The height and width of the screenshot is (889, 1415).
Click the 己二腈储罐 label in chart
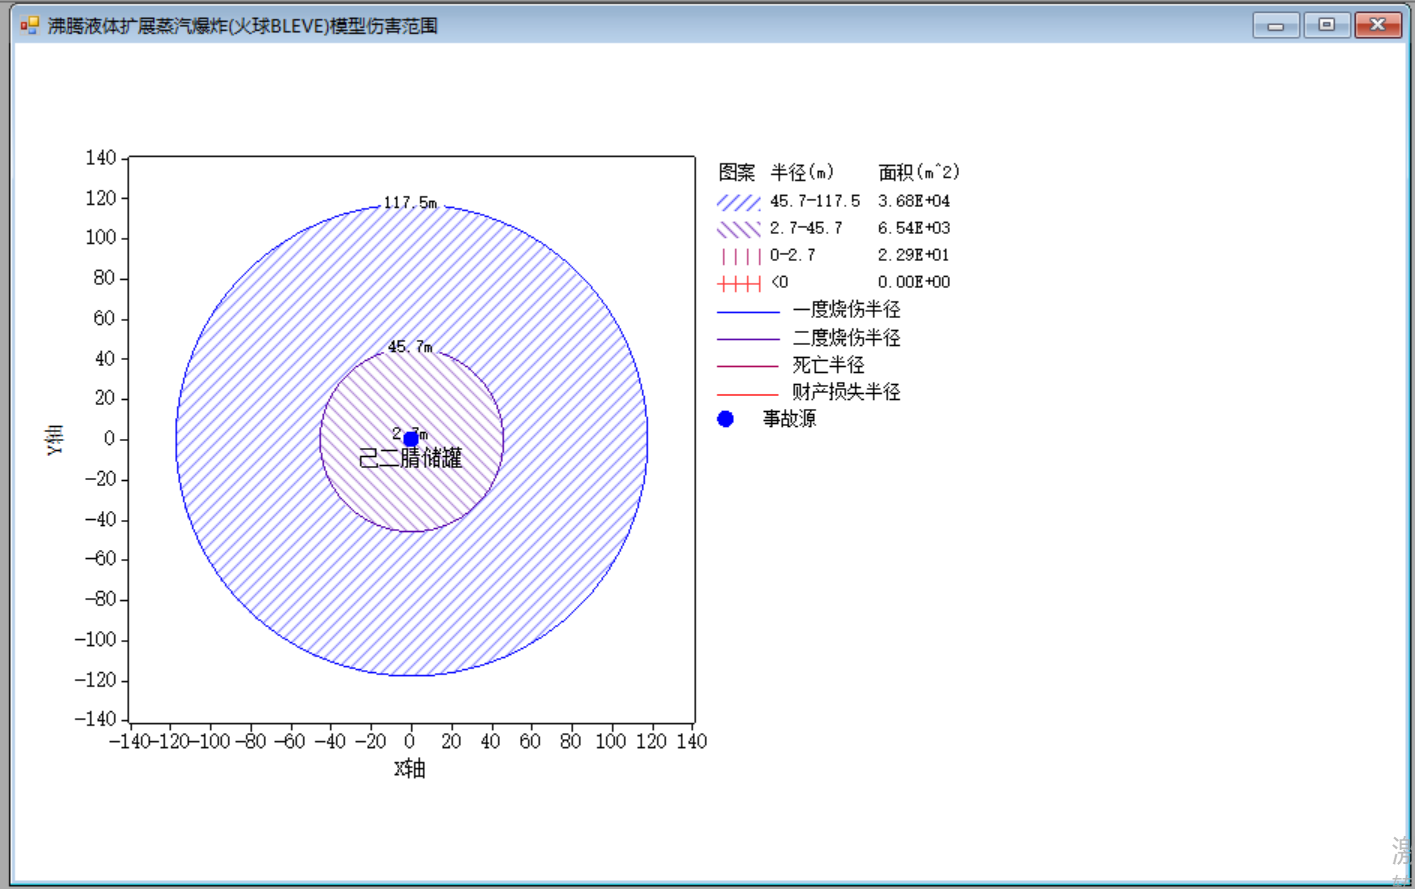point(410,459)
